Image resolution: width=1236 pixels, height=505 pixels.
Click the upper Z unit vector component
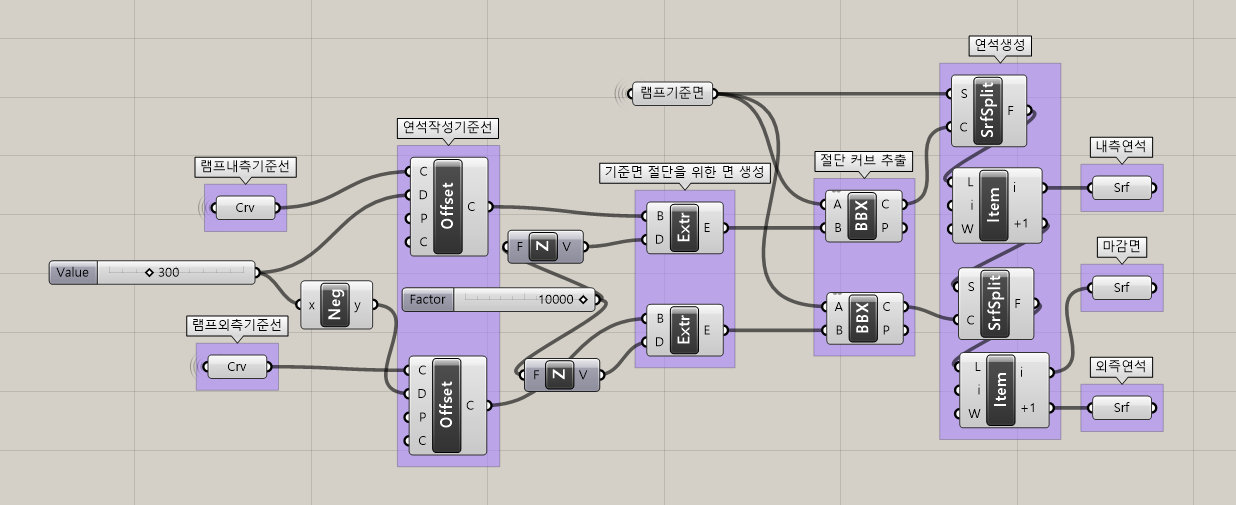click(541, 246)
